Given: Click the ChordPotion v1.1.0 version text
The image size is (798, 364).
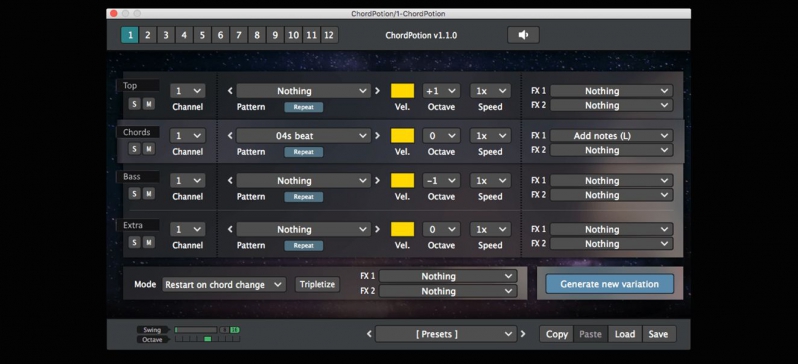Looking at the screenshot, I should 421,35.
